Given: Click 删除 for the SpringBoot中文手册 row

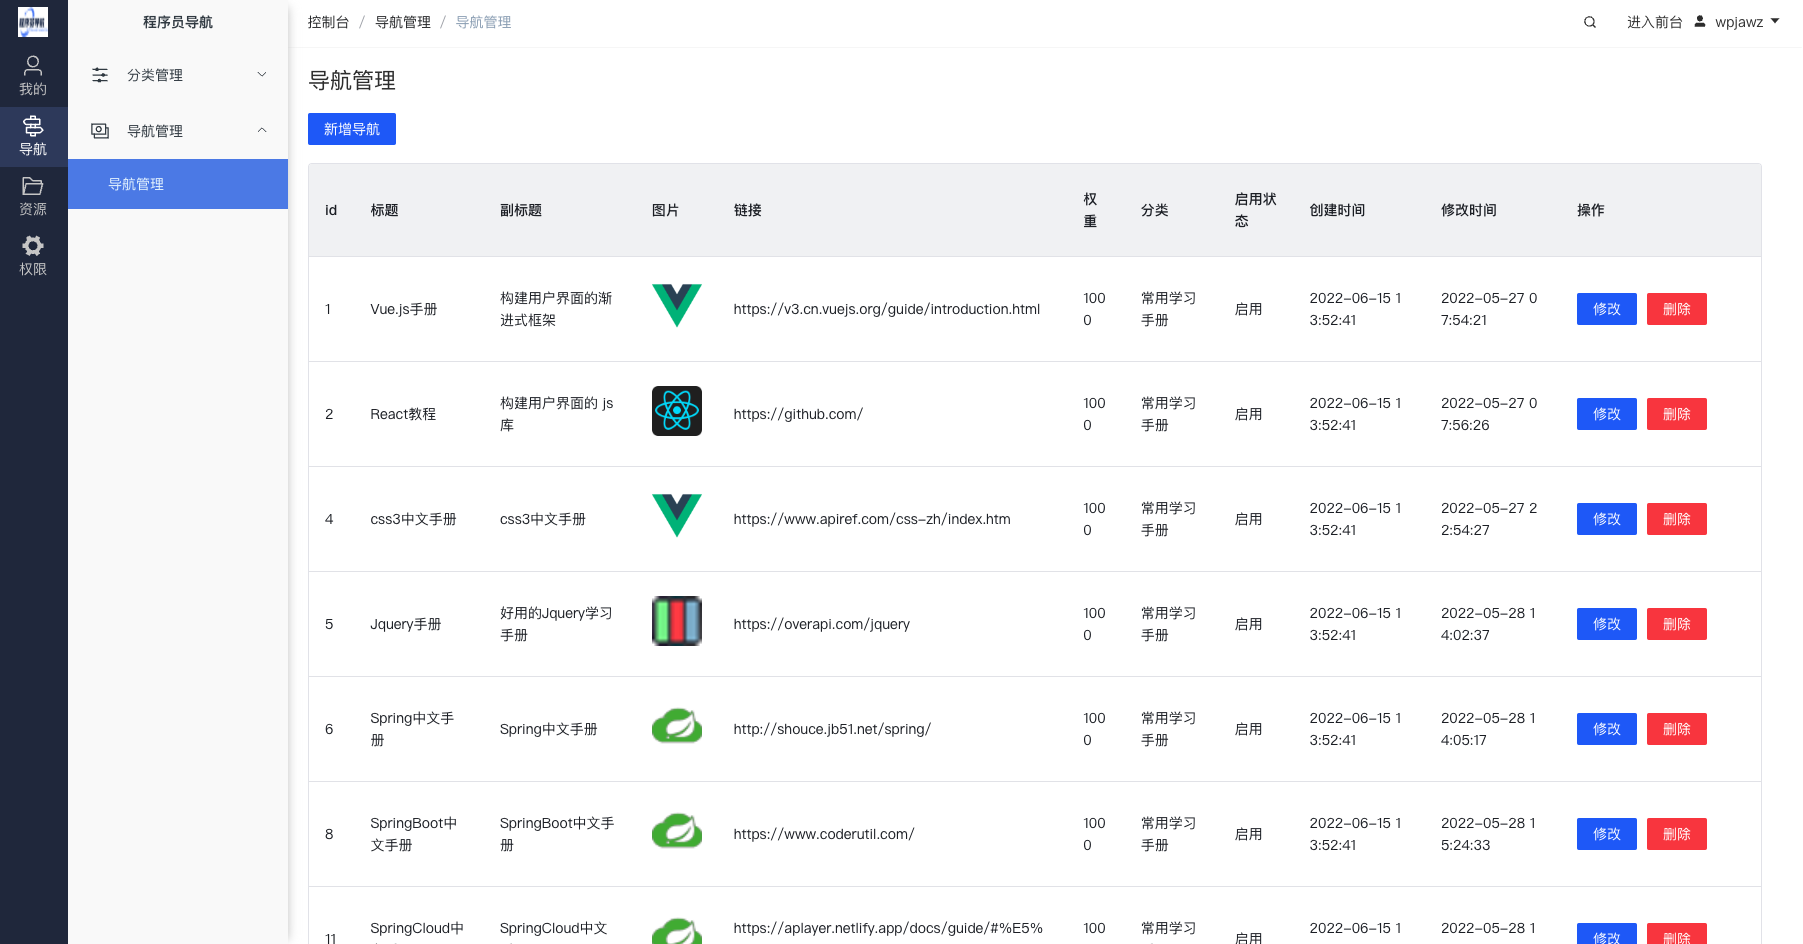Looking at the screenshot, I should pyautogui.click(x=1677, y=834).
